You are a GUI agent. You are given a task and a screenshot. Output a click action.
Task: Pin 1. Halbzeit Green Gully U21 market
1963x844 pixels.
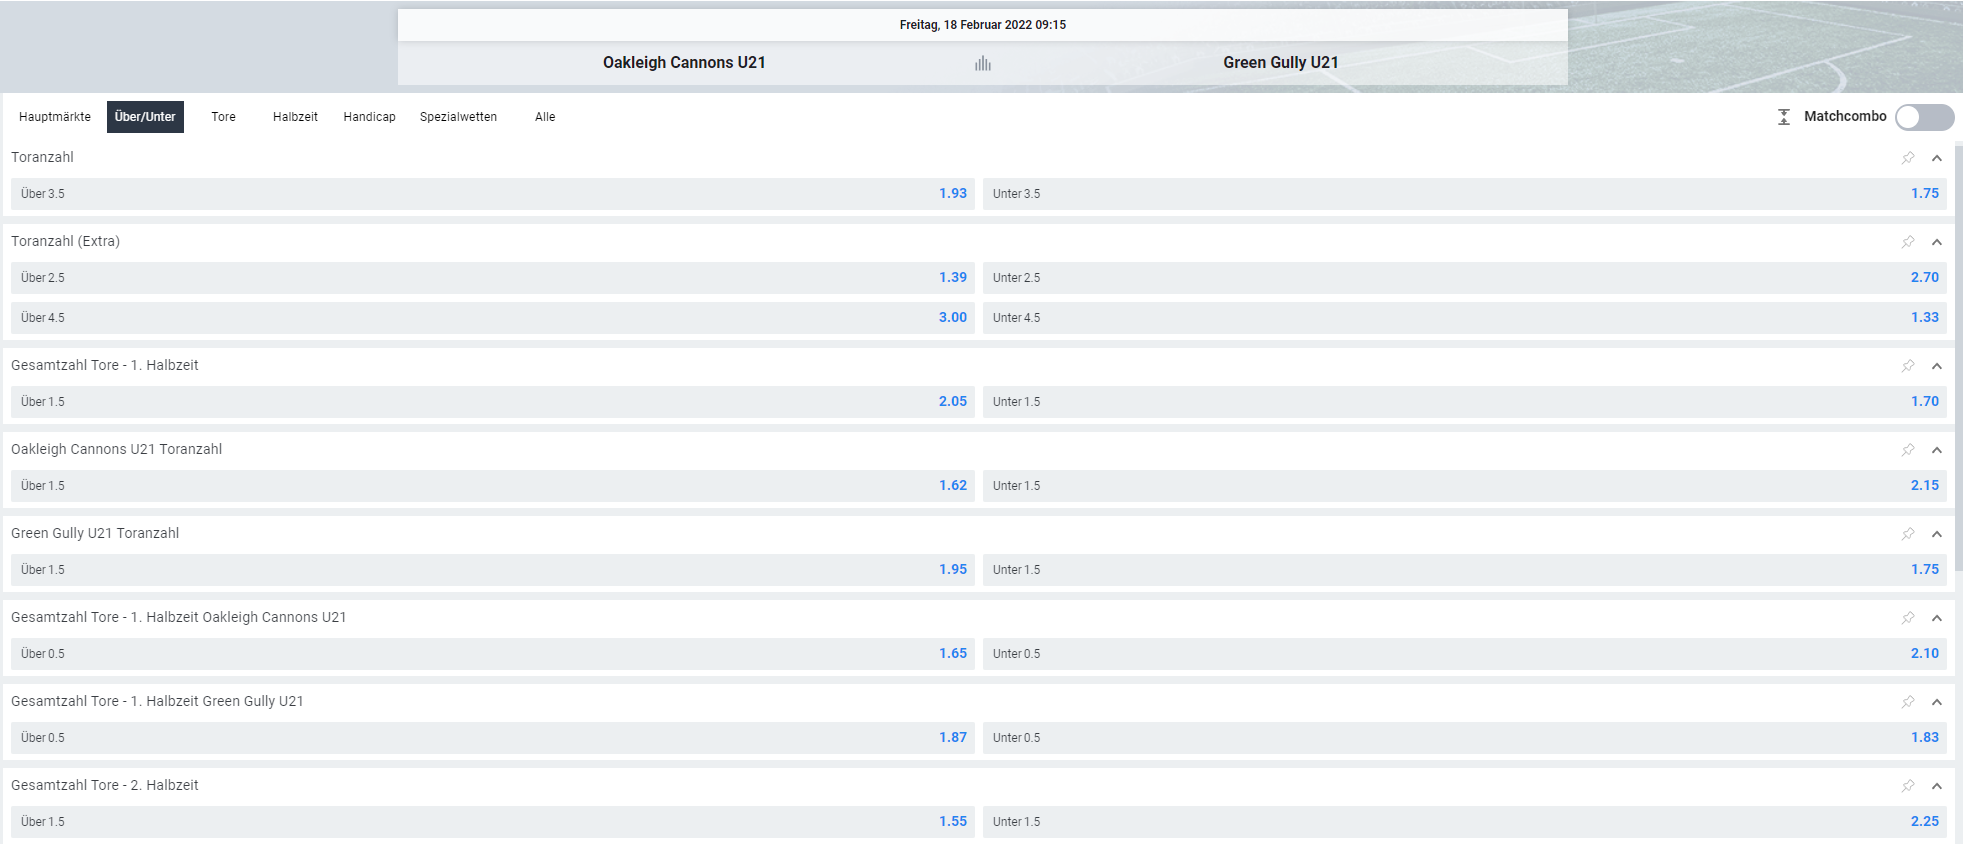(x=1908, y=702)
